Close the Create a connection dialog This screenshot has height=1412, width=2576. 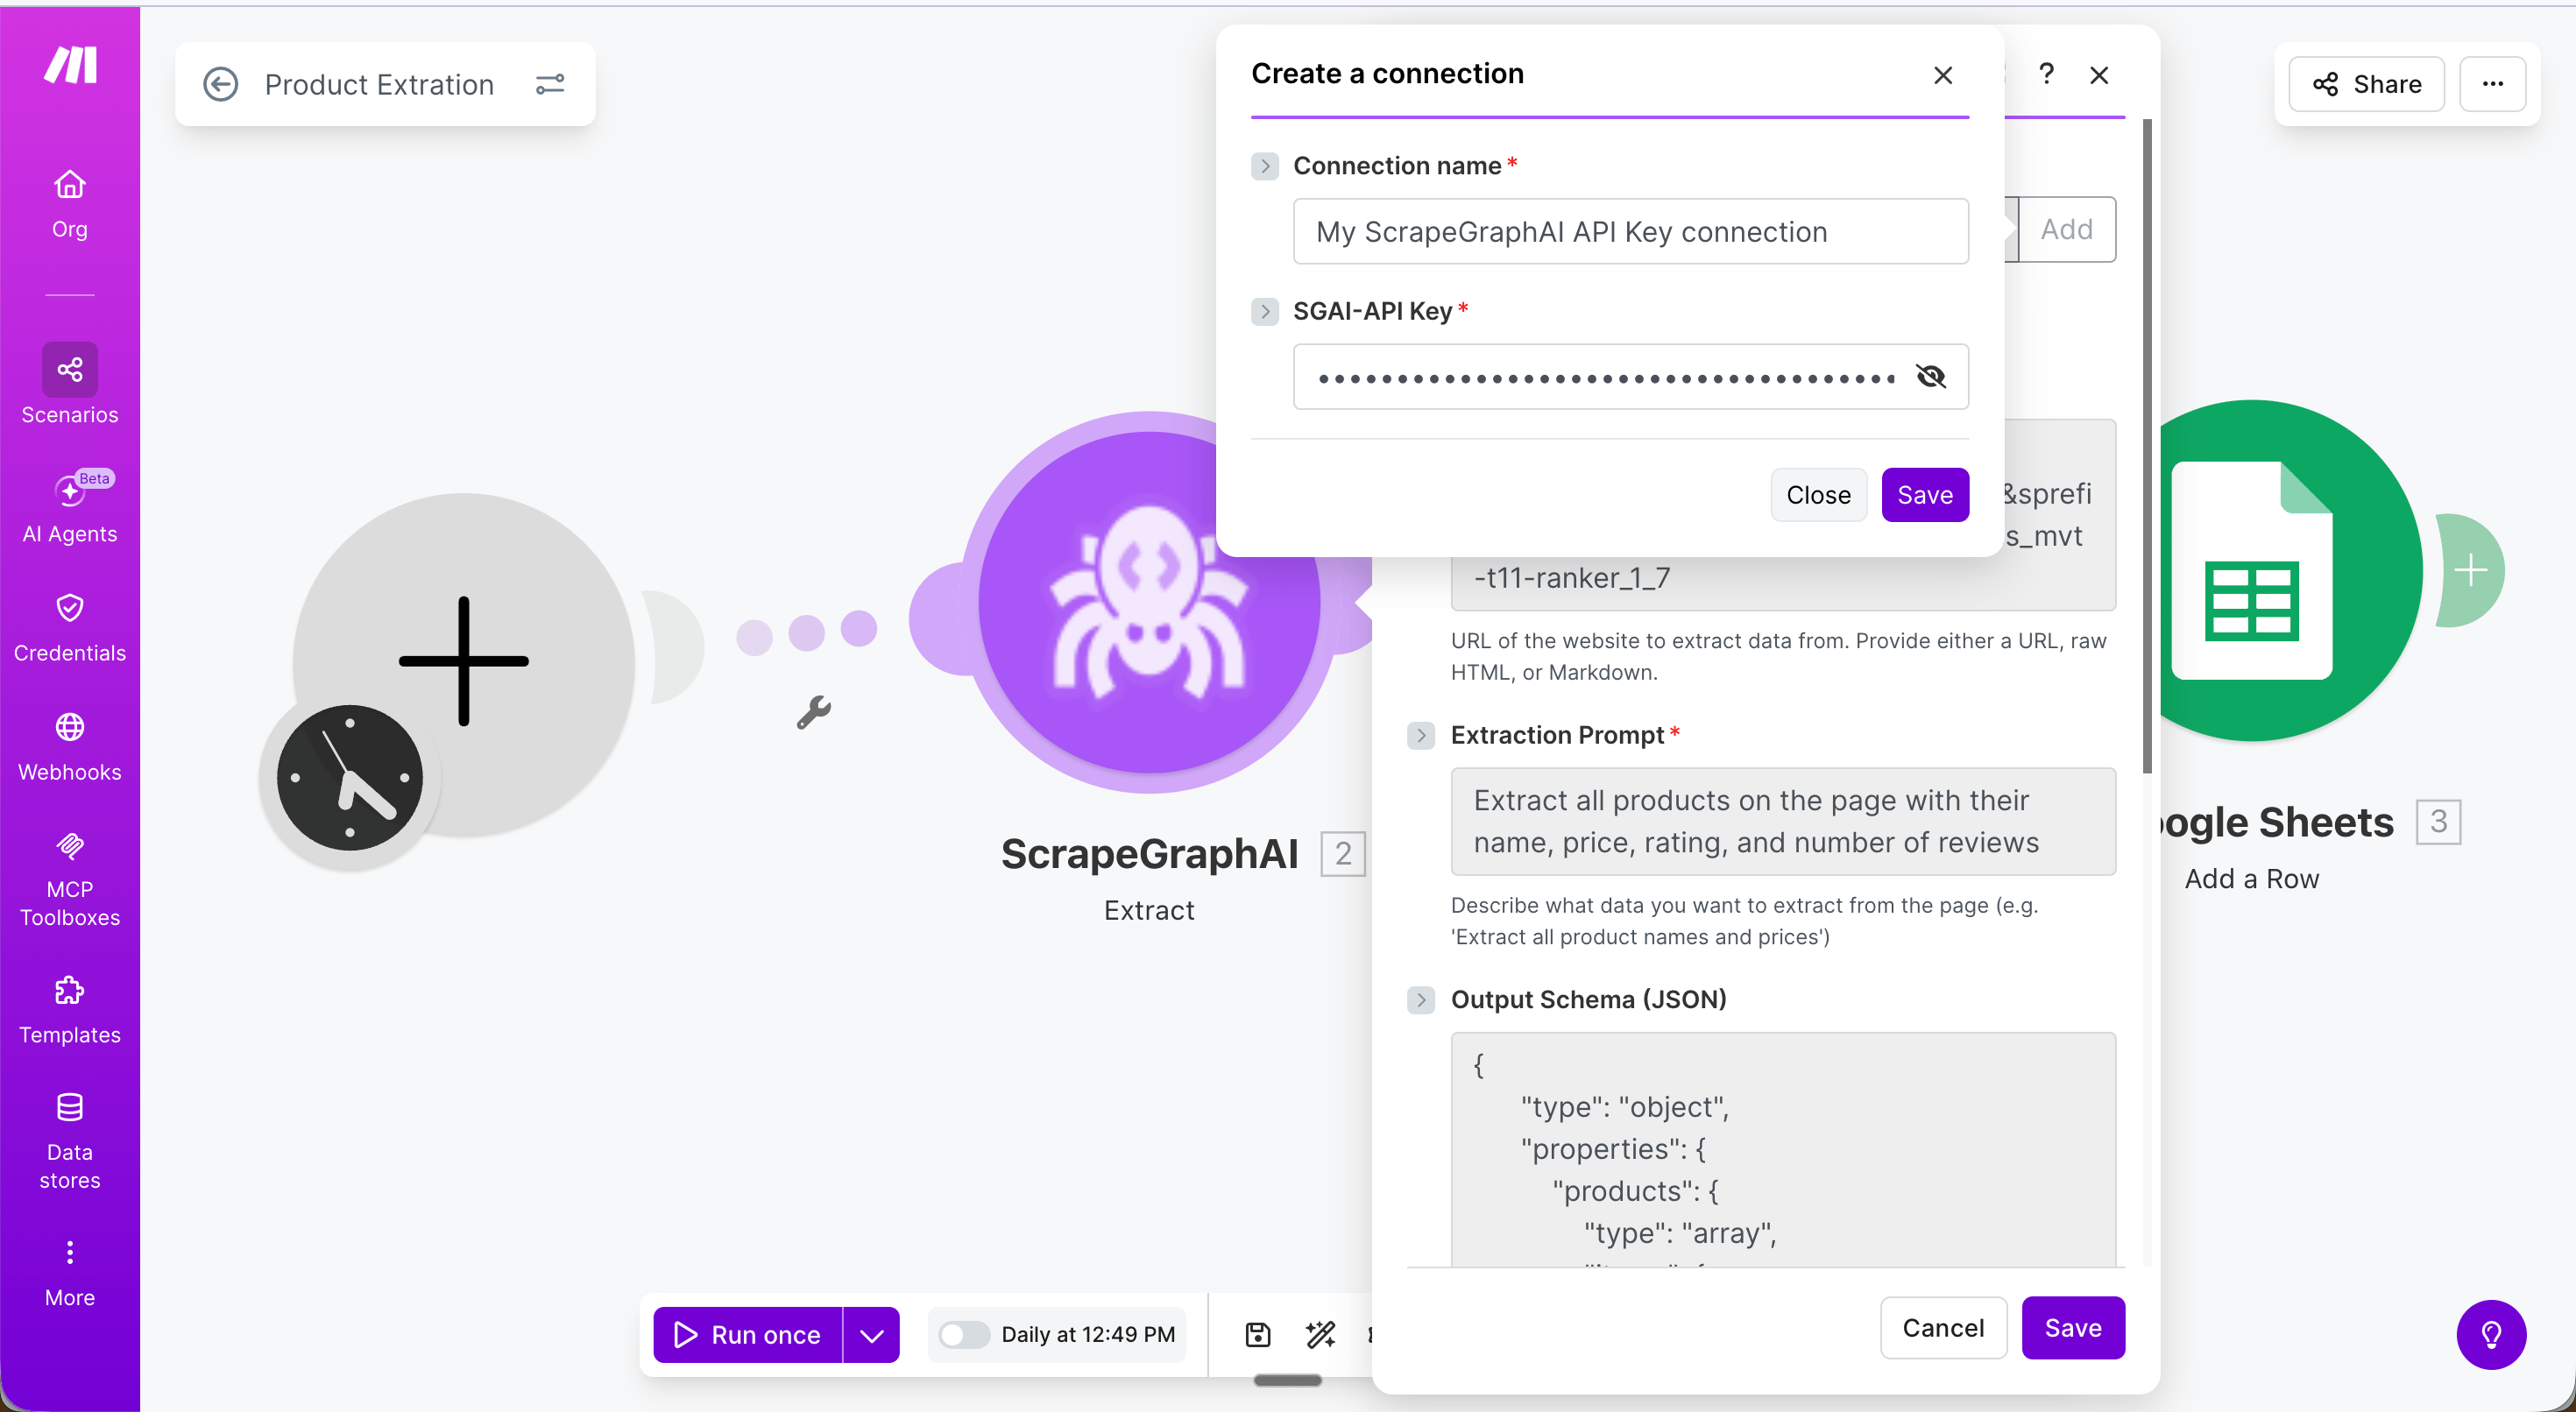click(1942, 75)
